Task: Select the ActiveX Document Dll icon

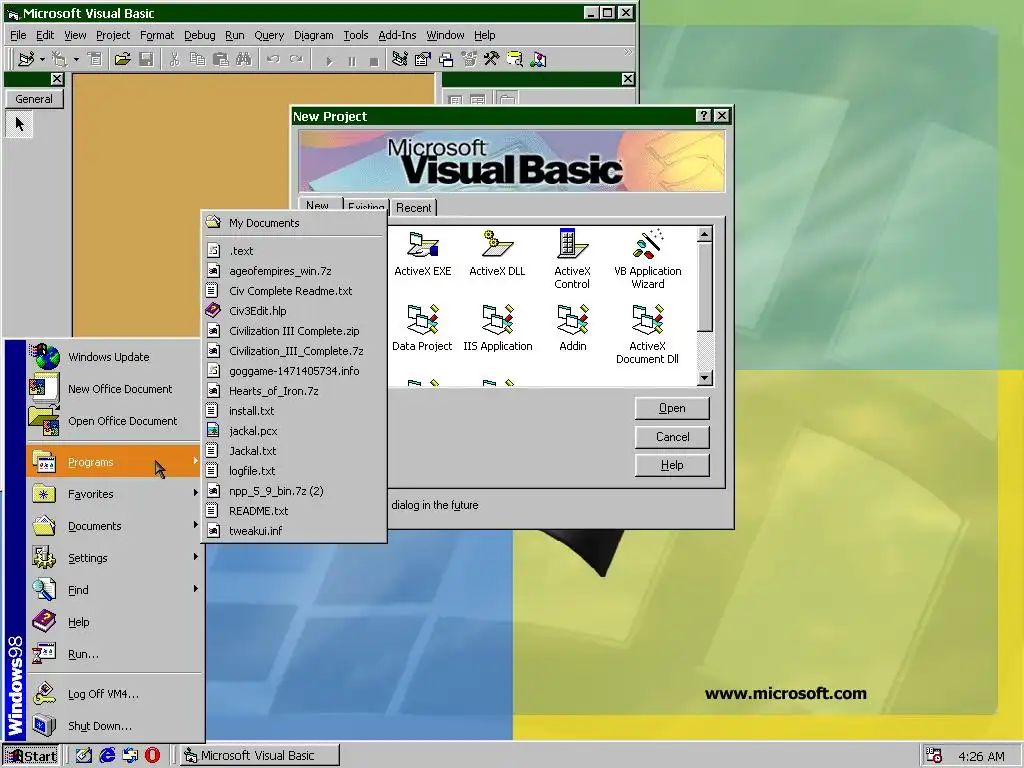Action: [x=647, y=334]
